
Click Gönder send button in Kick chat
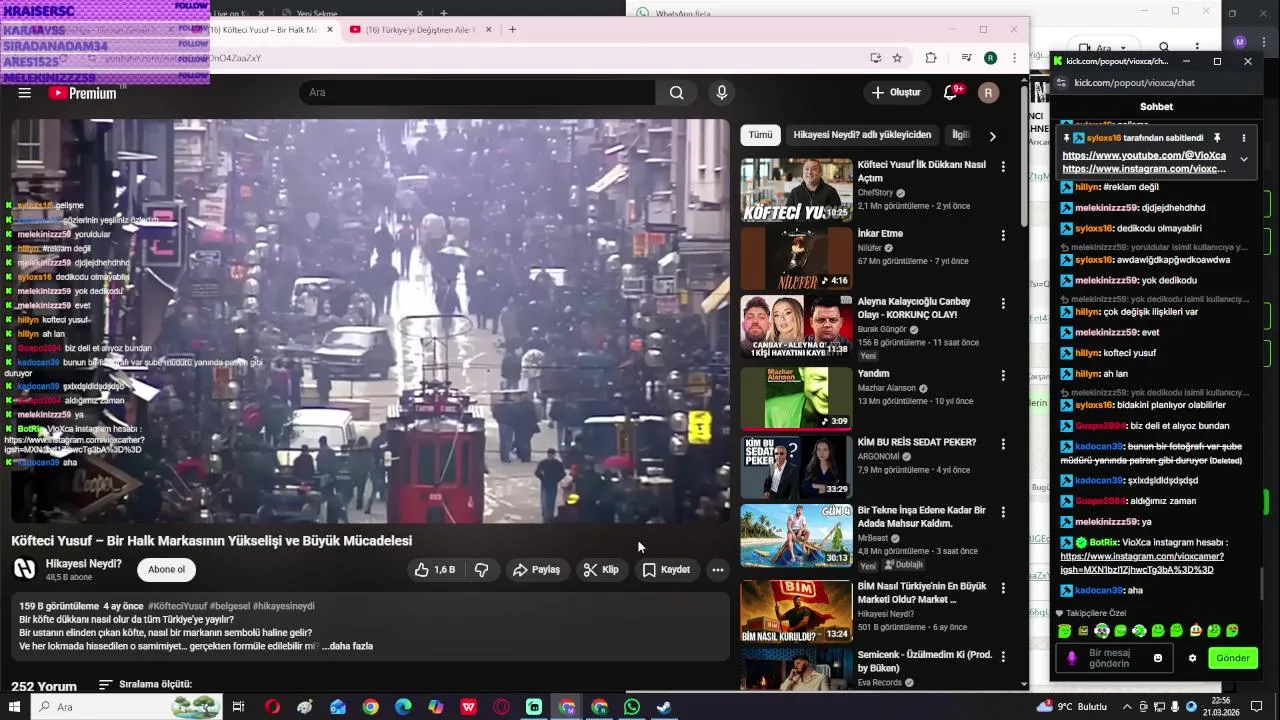point(1232,658)
